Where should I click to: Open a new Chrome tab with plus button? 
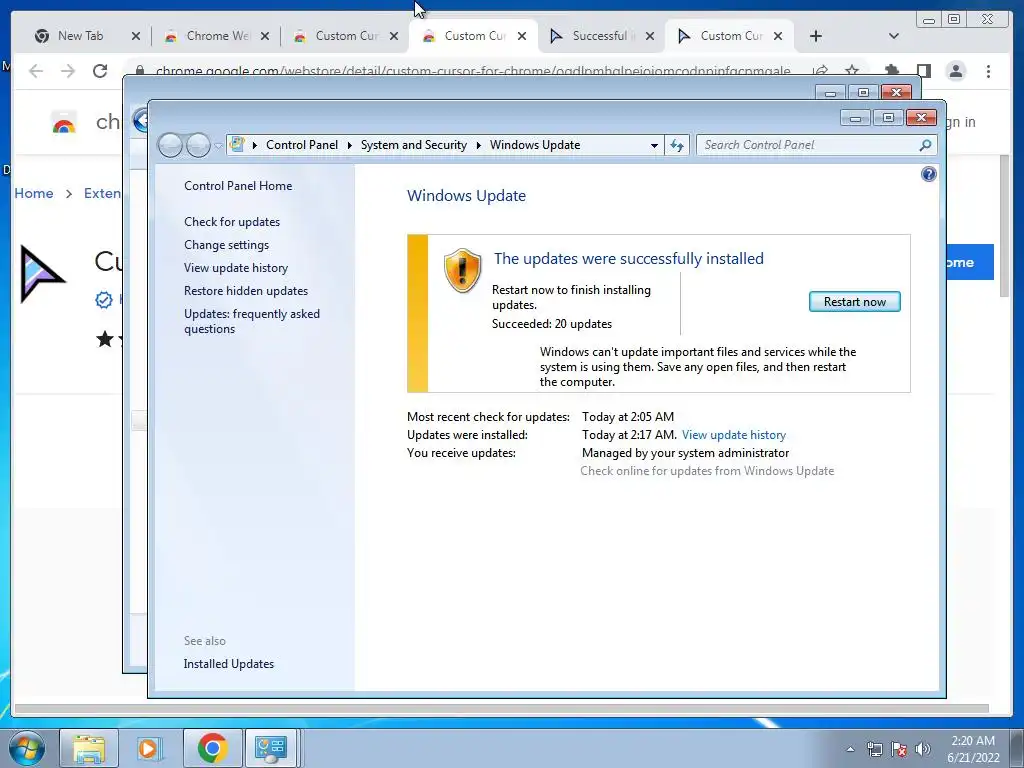pyautogui.click(x=816, y=36)
